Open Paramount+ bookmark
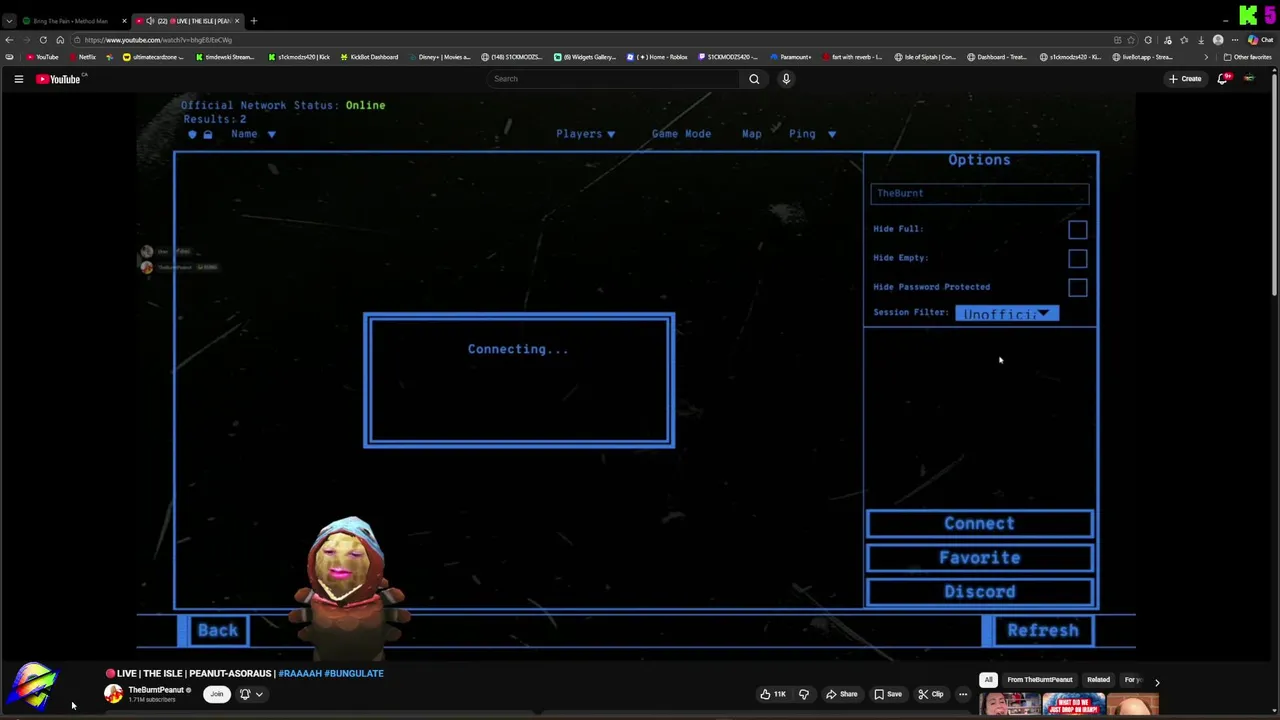The width and height of the screenshot is (1280, 720). pos(792,57)
